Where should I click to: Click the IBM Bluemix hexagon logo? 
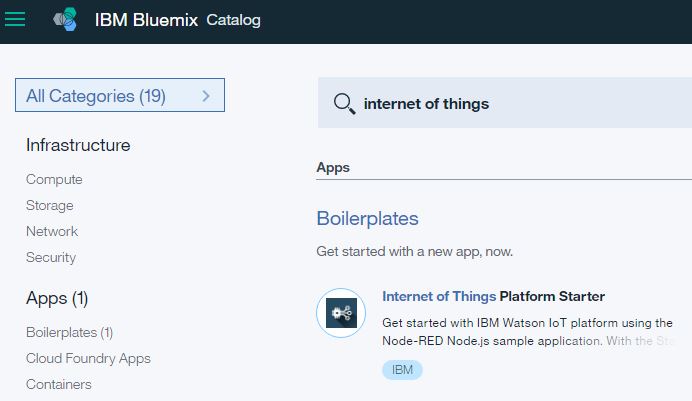click(65, 19)
